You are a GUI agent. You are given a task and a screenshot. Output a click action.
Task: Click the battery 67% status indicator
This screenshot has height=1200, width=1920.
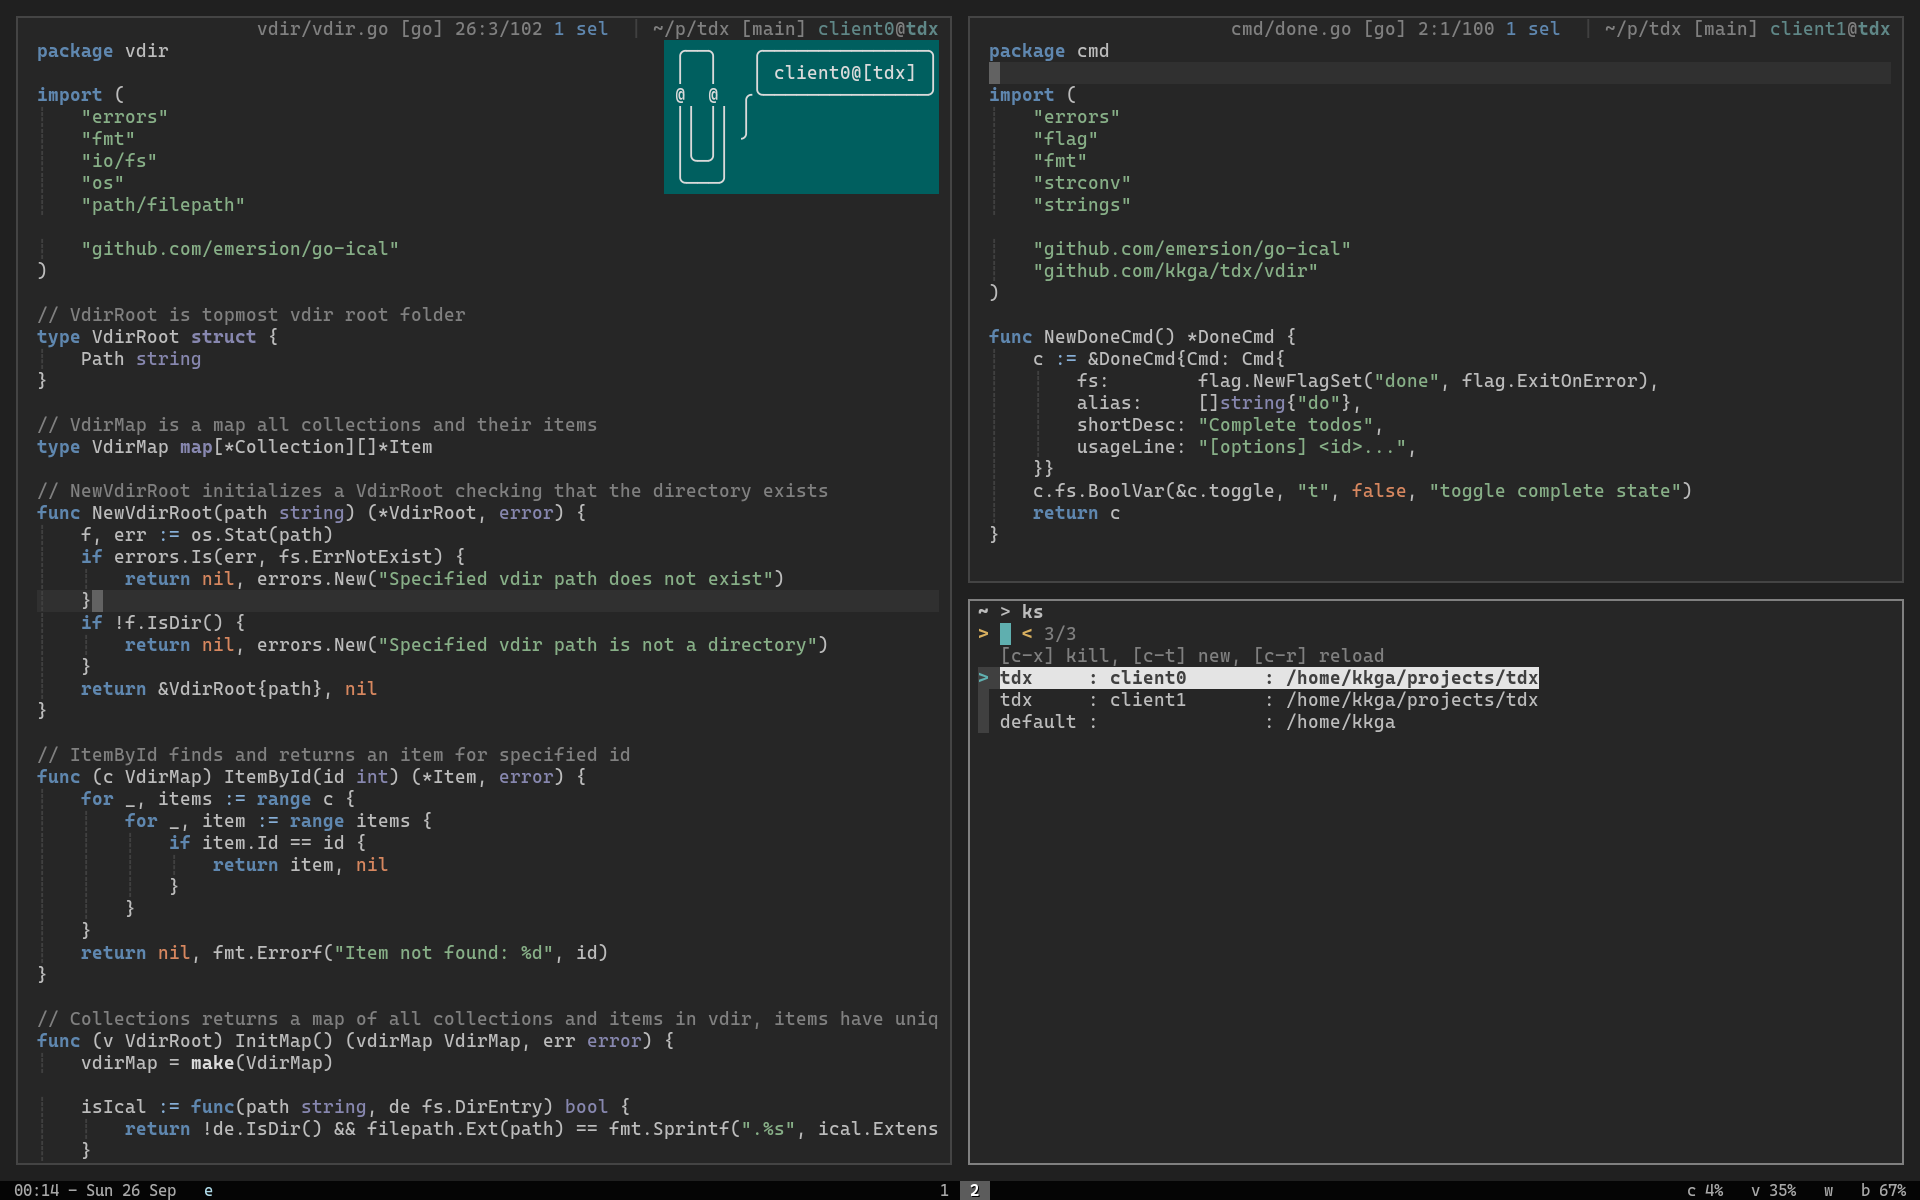1882,1190
